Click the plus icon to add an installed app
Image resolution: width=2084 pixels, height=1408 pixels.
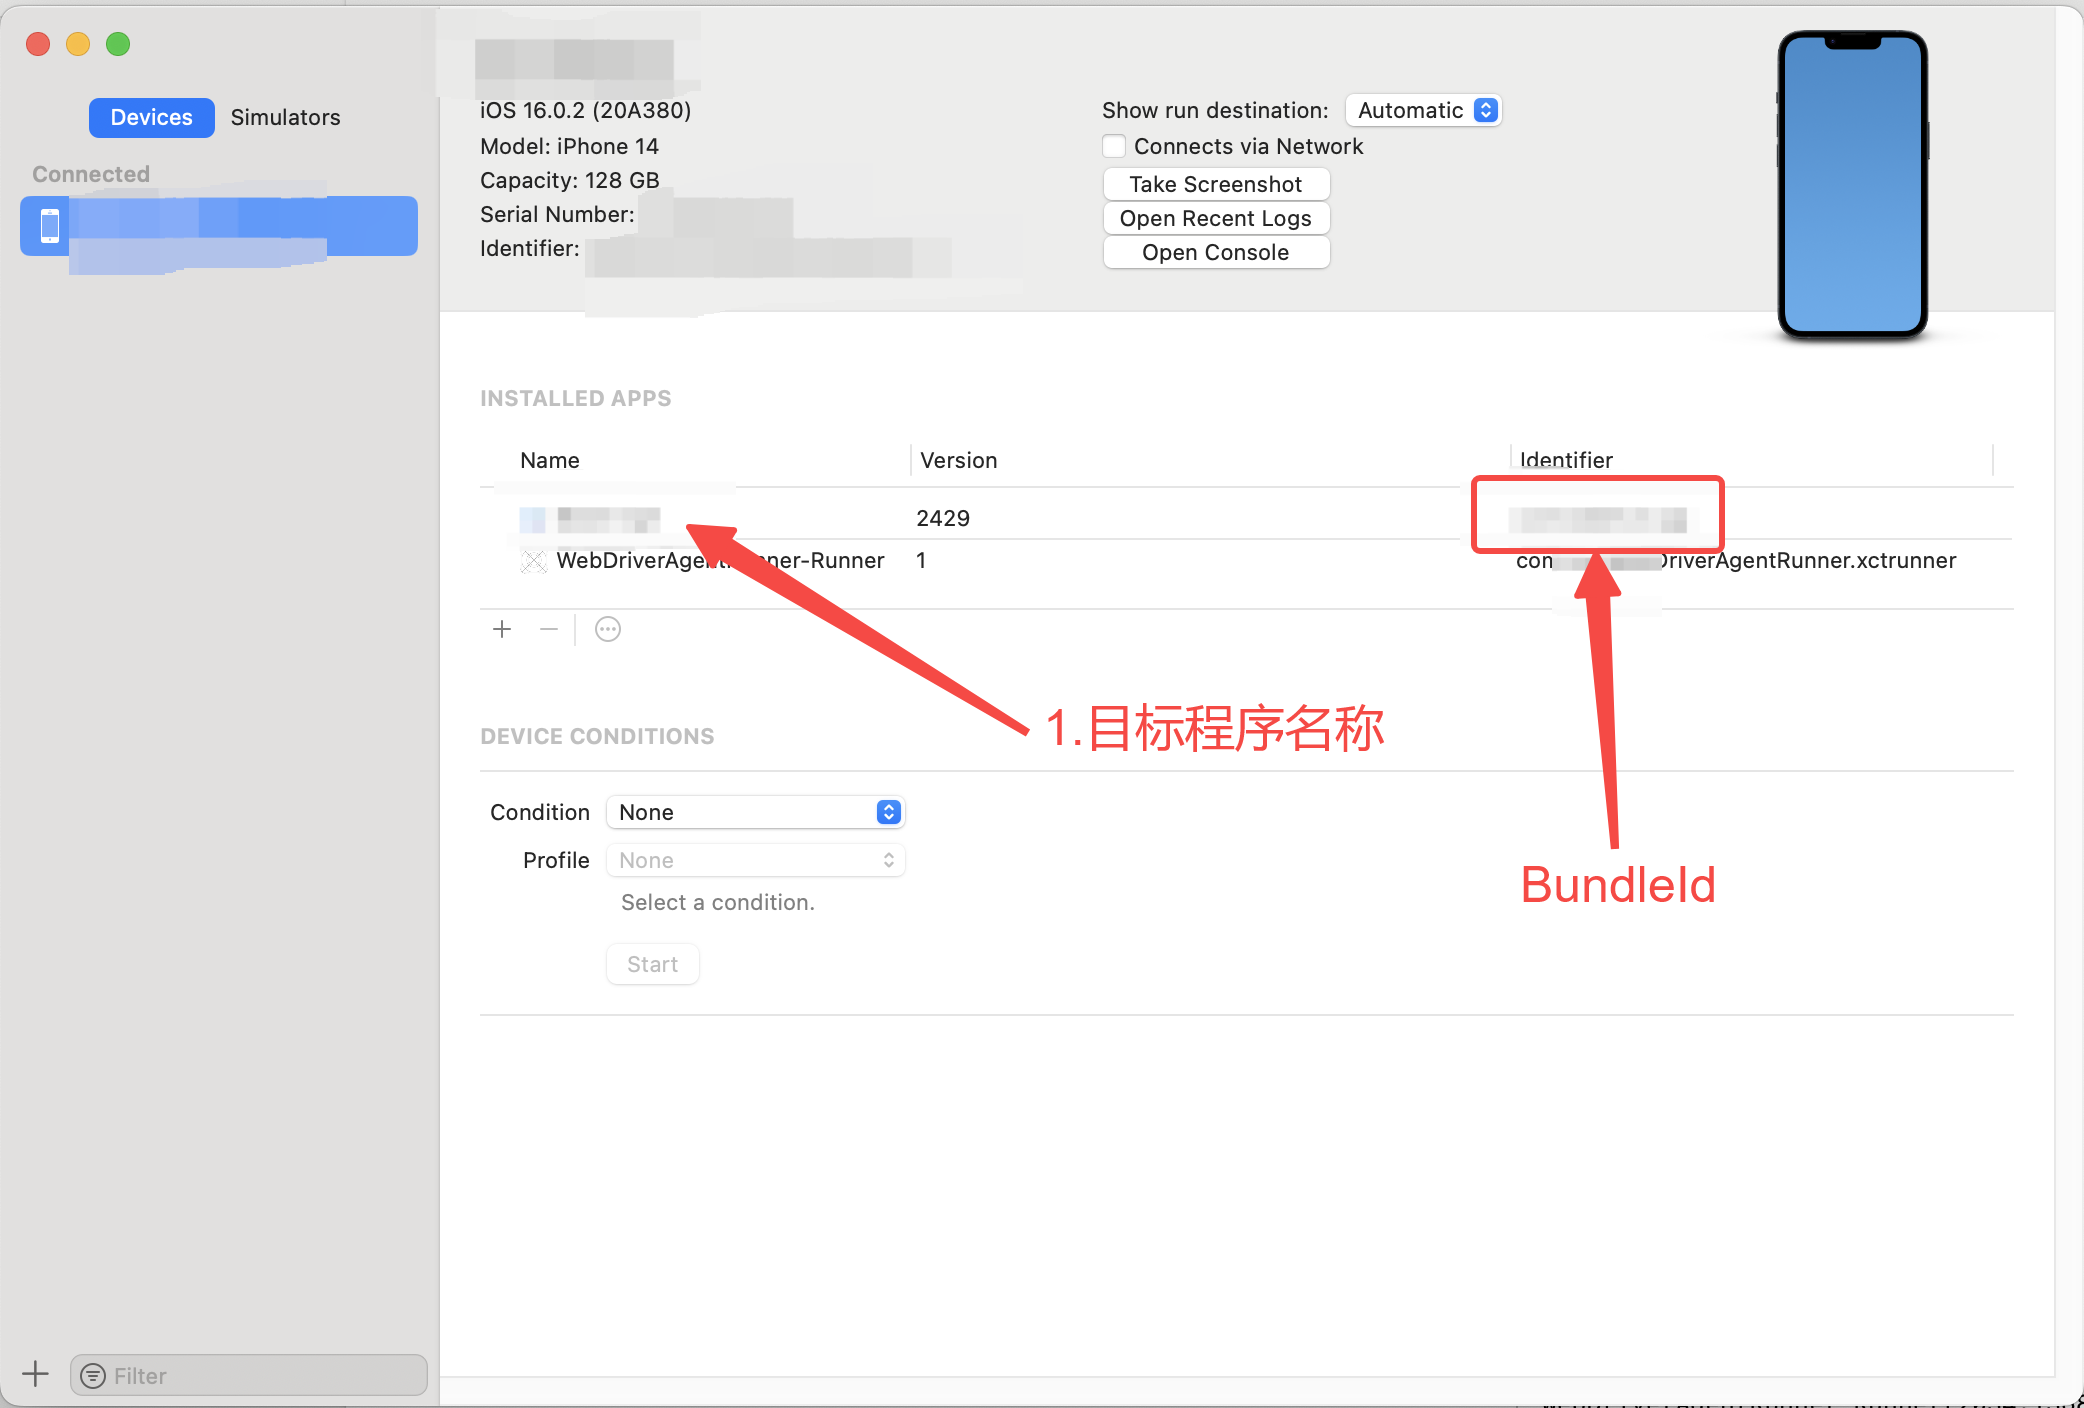(x=502, y=629)
